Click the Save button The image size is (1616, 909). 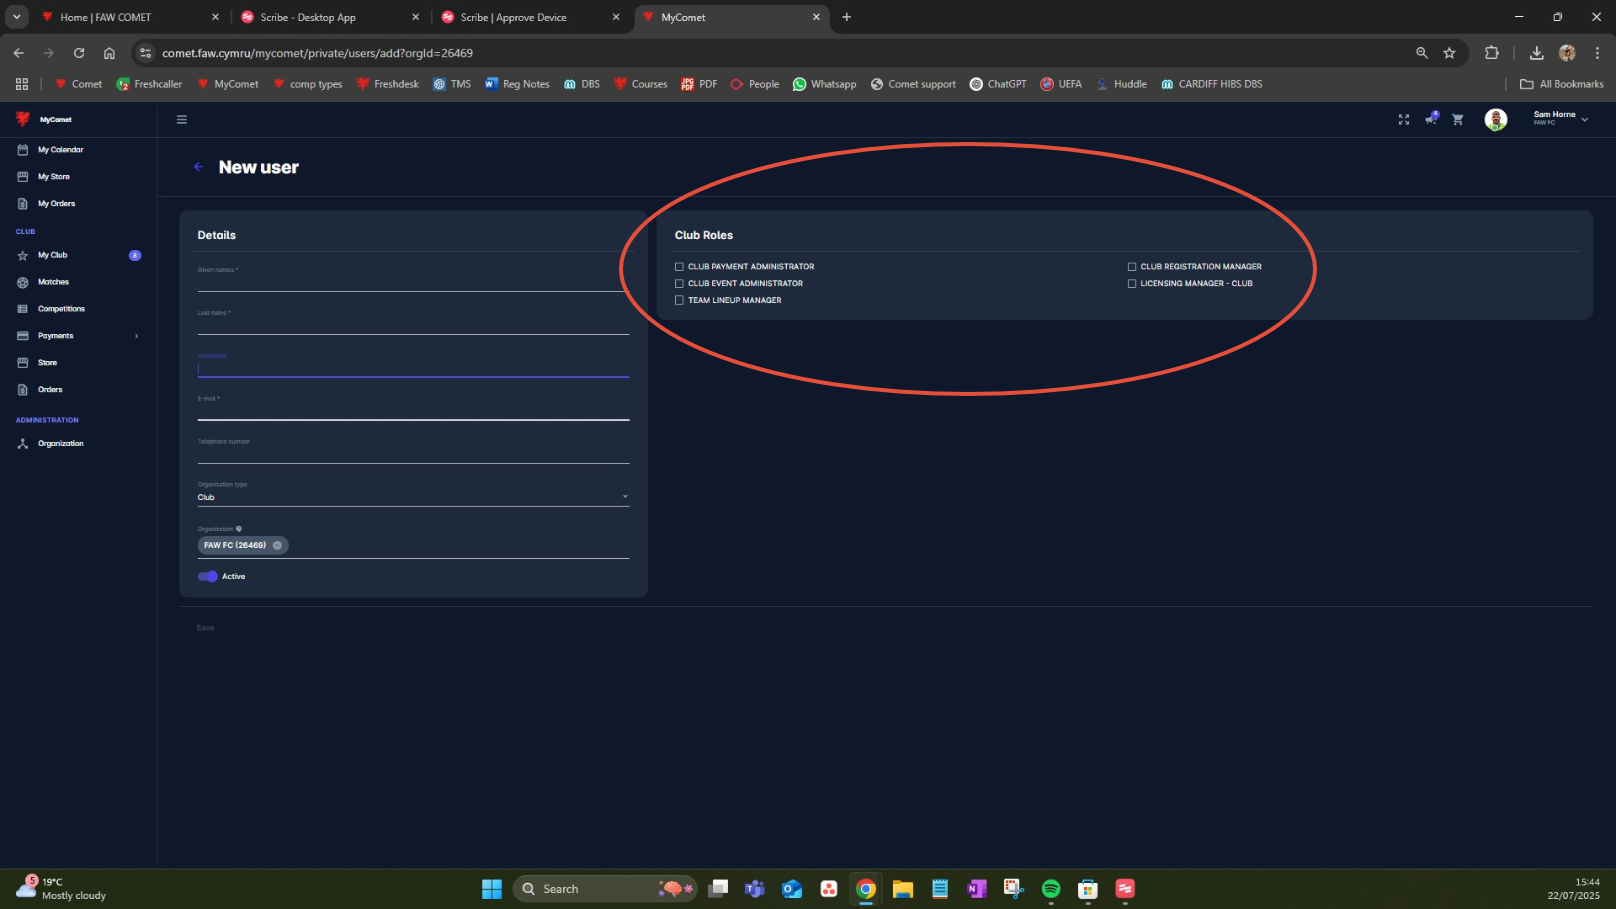[205, 628]
